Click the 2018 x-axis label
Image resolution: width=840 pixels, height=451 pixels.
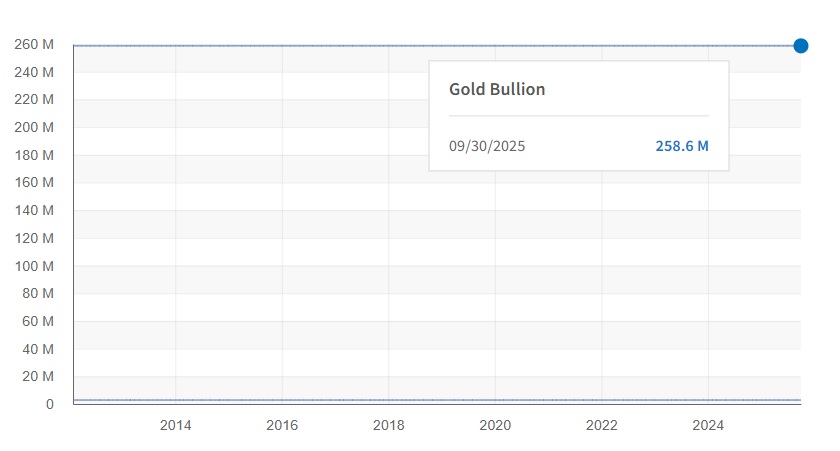[x=388, y=425]
